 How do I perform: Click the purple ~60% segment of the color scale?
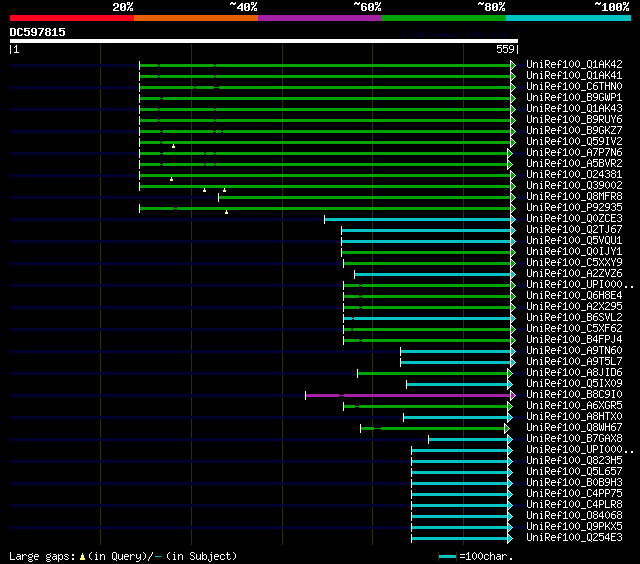(320, 18)
